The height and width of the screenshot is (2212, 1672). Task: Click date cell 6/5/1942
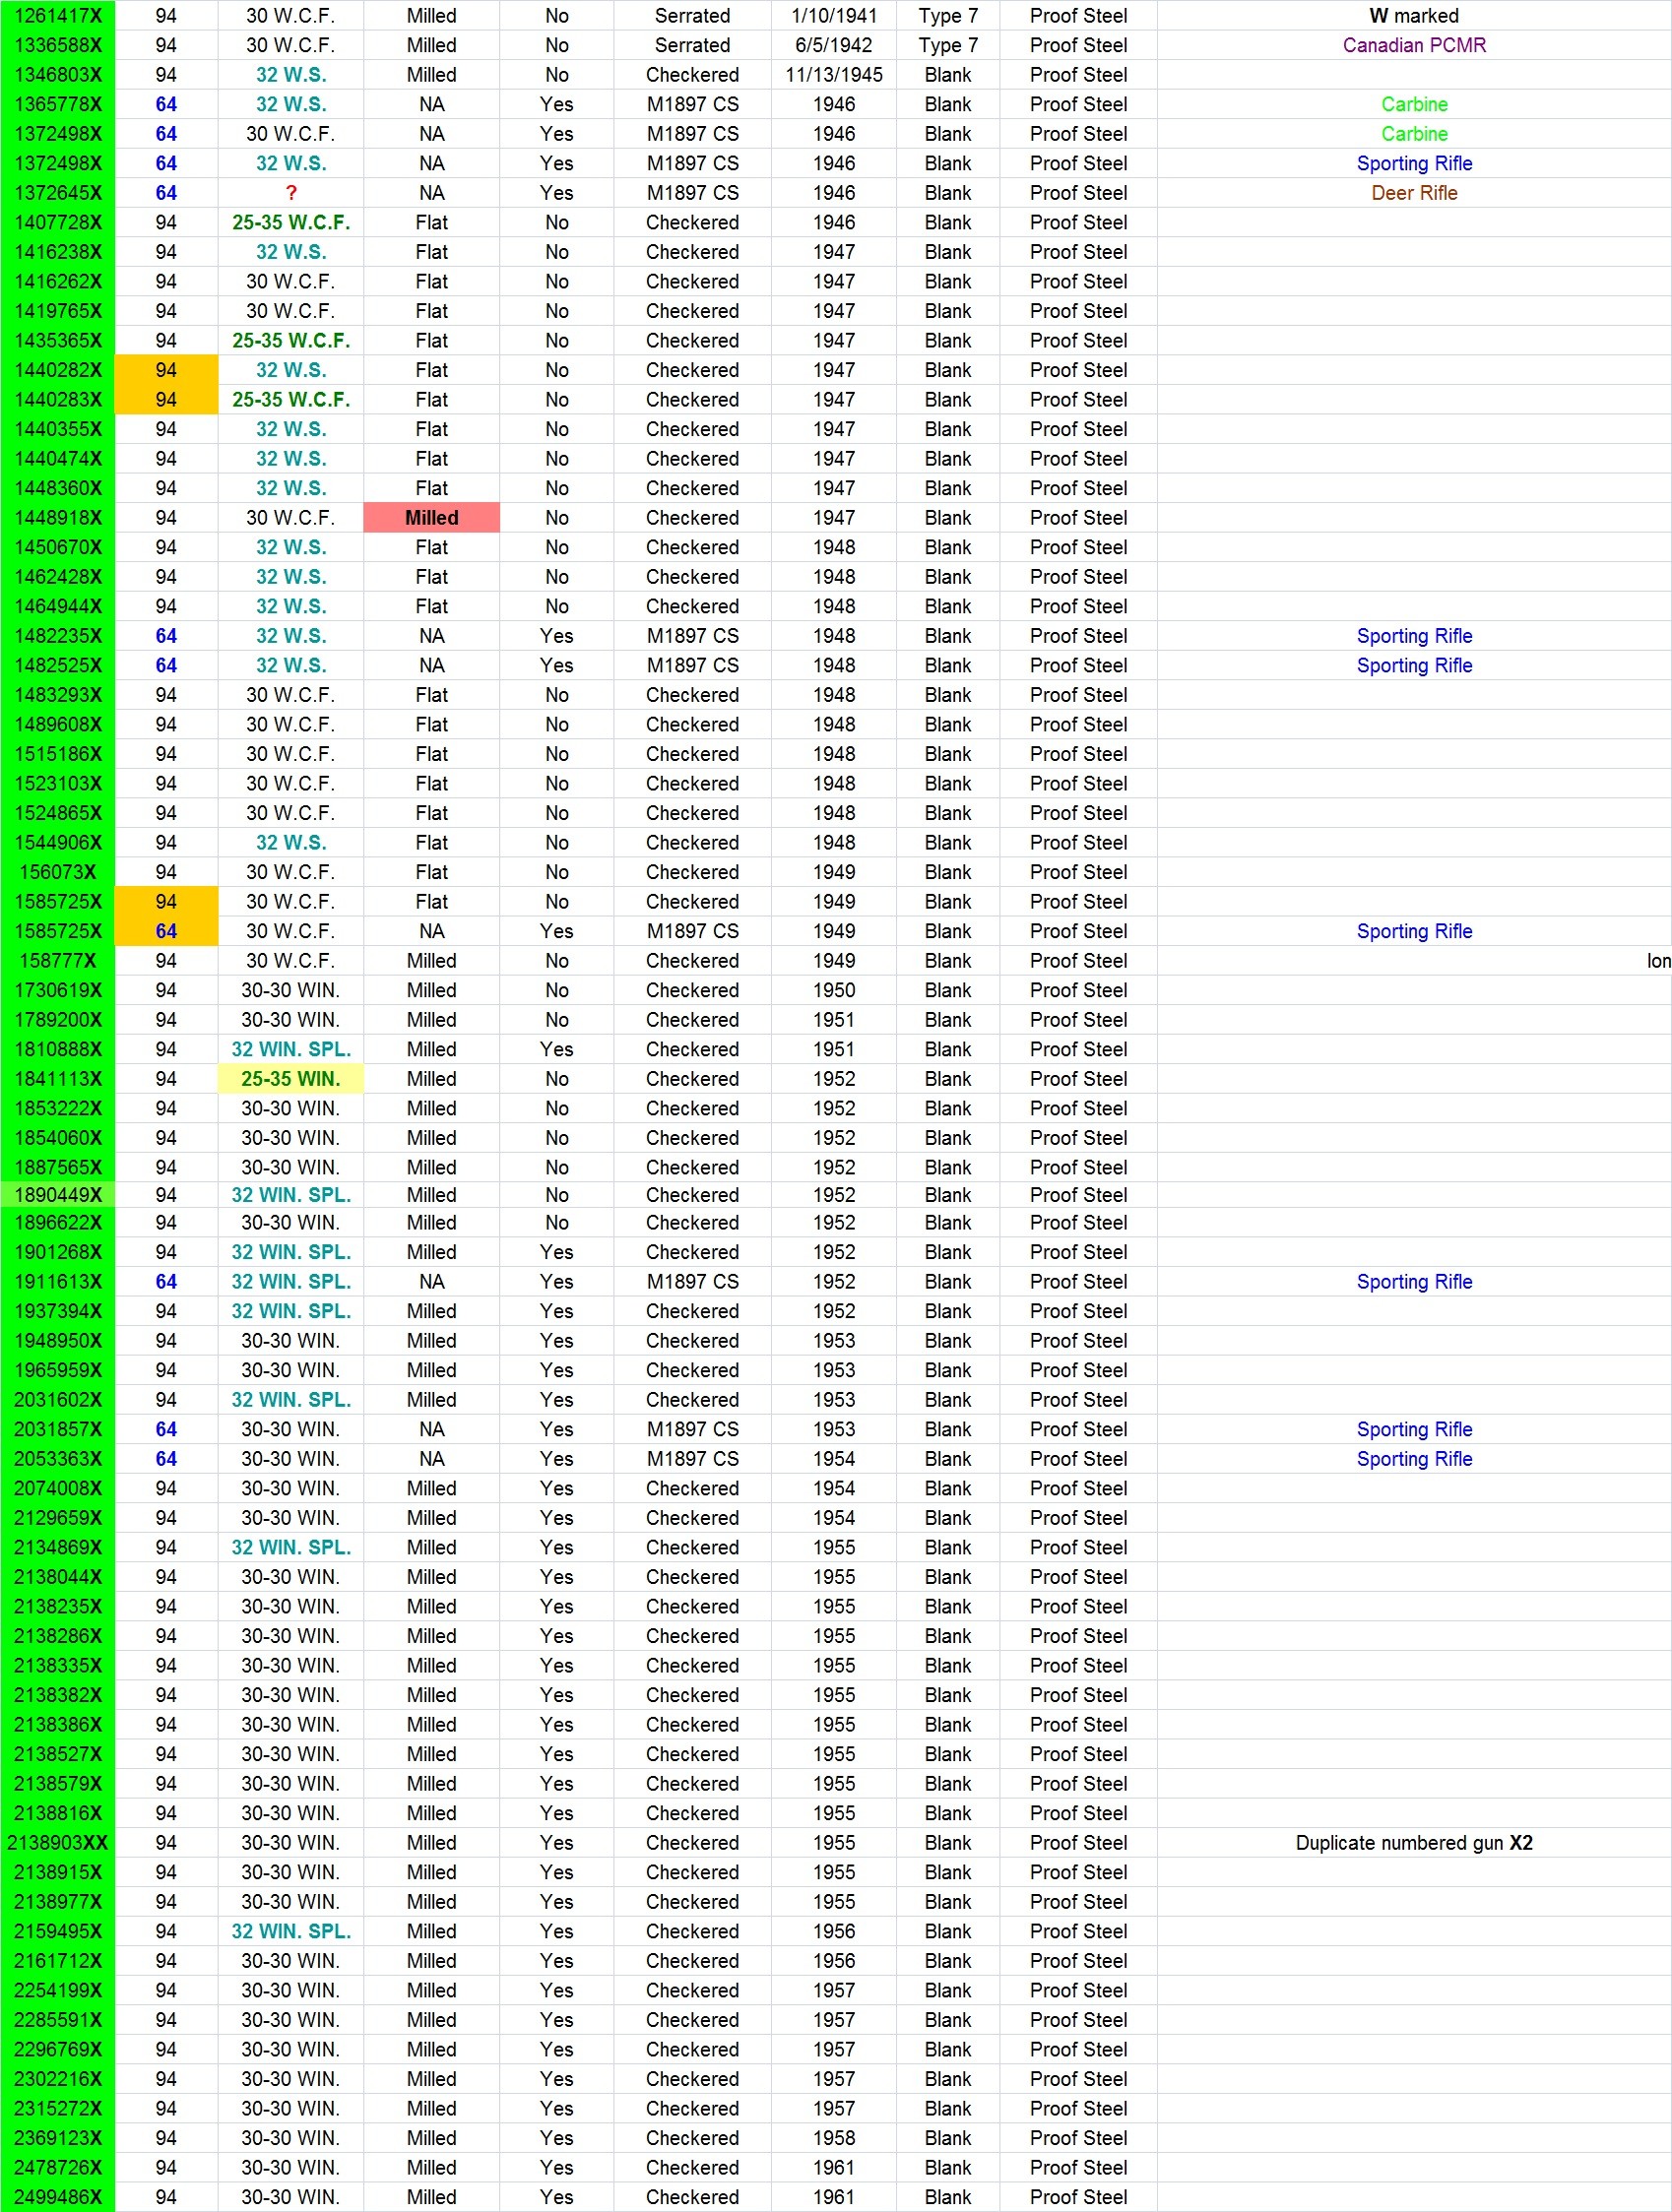click(x=834, y=45)
